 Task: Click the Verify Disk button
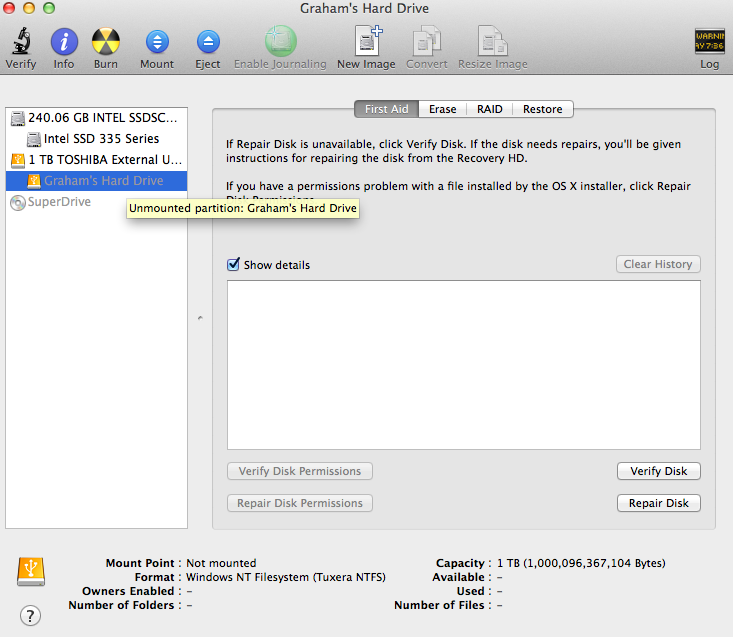coord(659,471)
